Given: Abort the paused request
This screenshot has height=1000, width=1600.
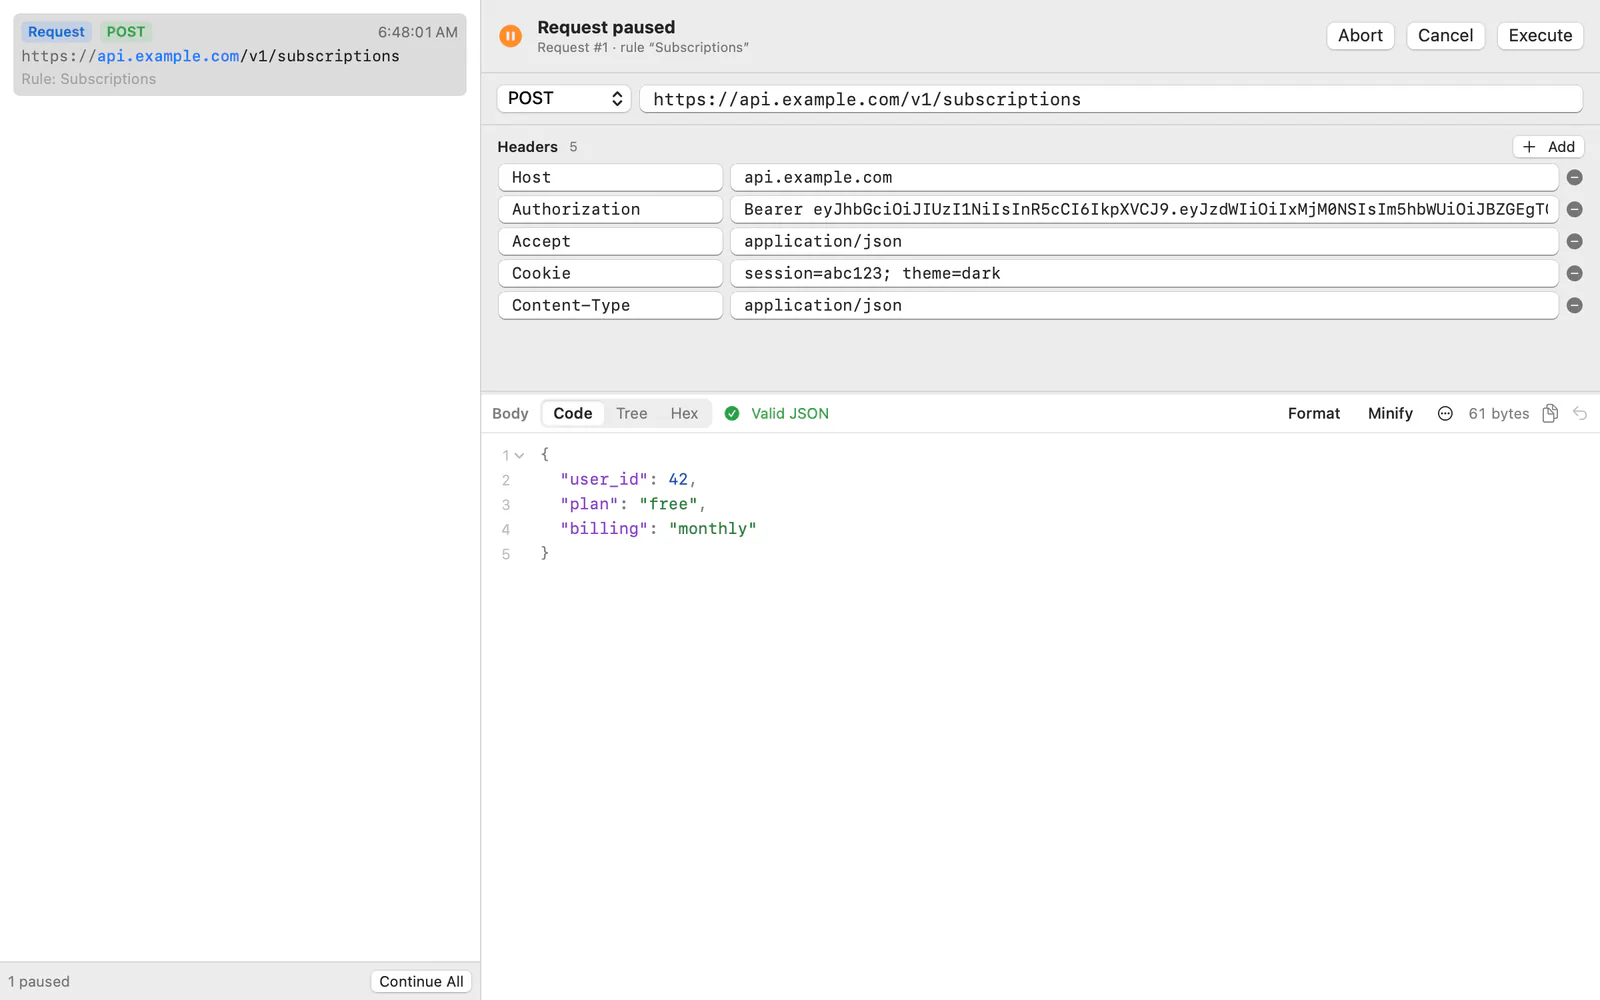Looking at the screenshot, I should click(1360, 35).
